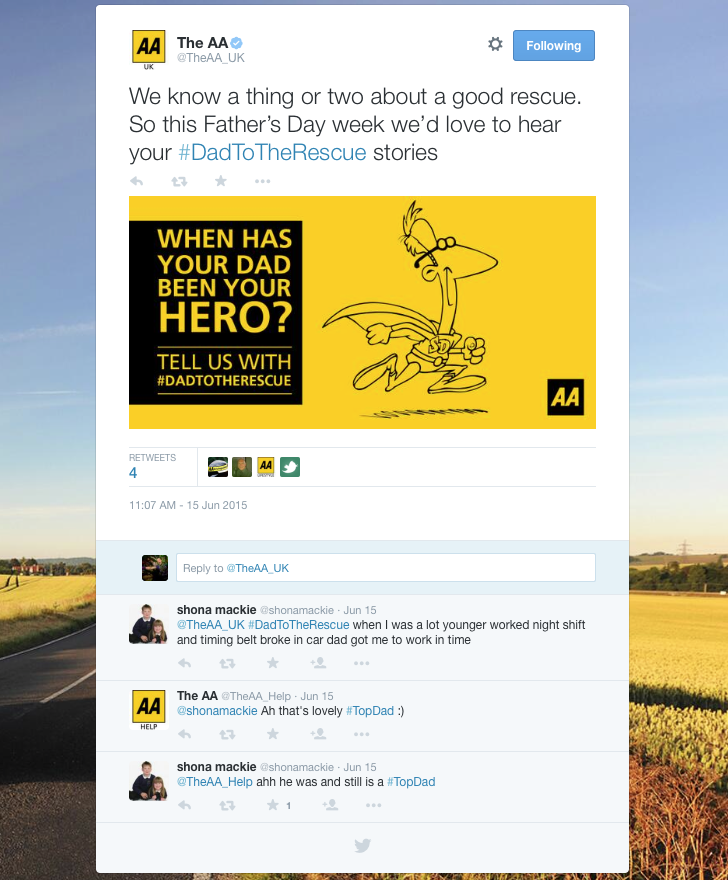728x880 pixels.
Task: Reply to shona mackie's last tweet
Action: pos(185,805)
